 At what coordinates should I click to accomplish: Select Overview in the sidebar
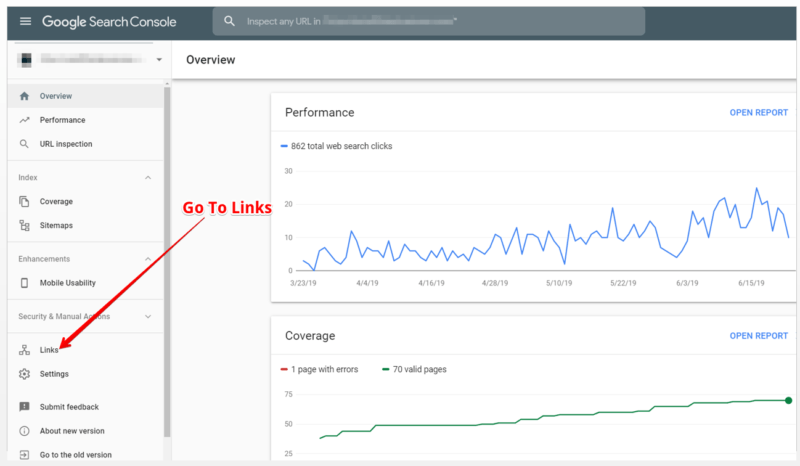tap(86, 96)
